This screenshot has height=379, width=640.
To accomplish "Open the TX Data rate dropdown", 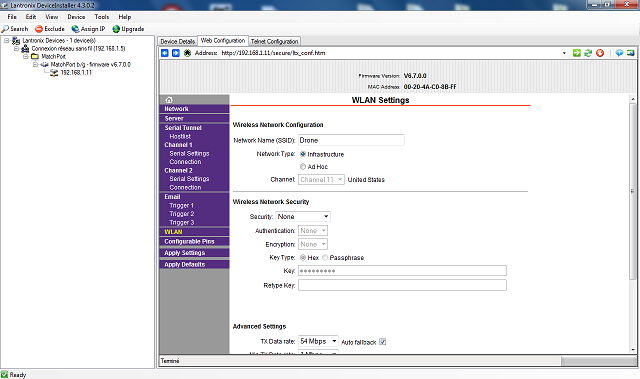I will [318, 341].
